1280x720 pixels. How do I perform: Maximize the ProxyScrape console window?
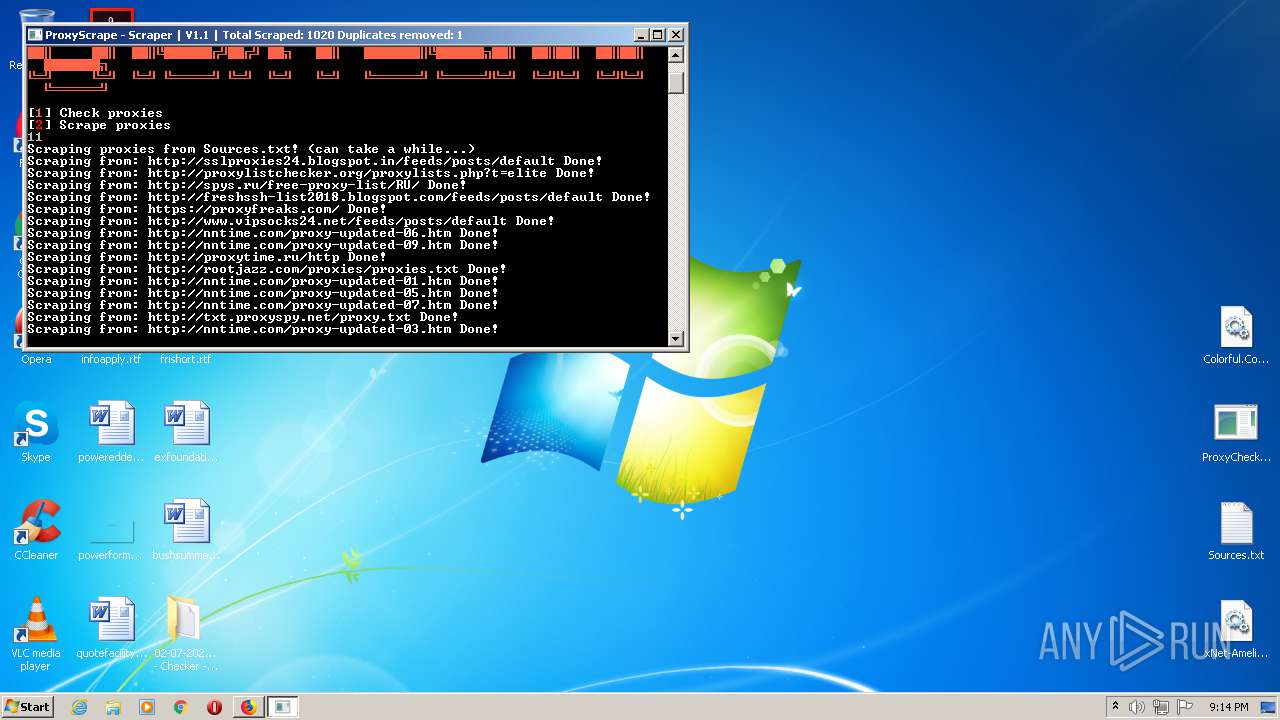[657, 35]
